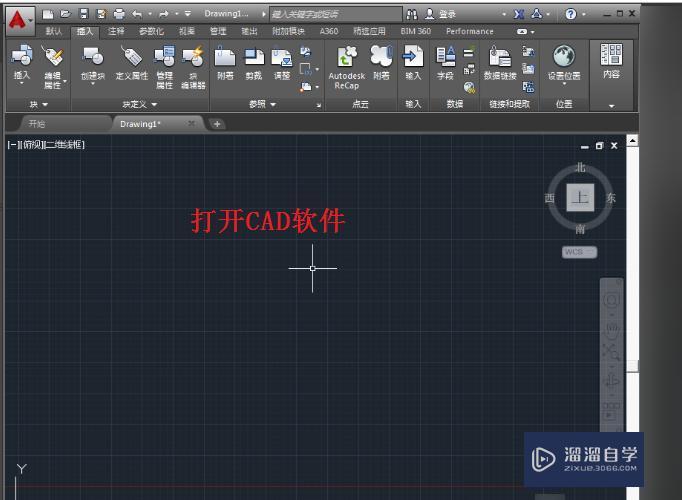The height and width of the screenshot is (500, 682).
Task: Click the 插入 Insert block icon
Action: 22,56
